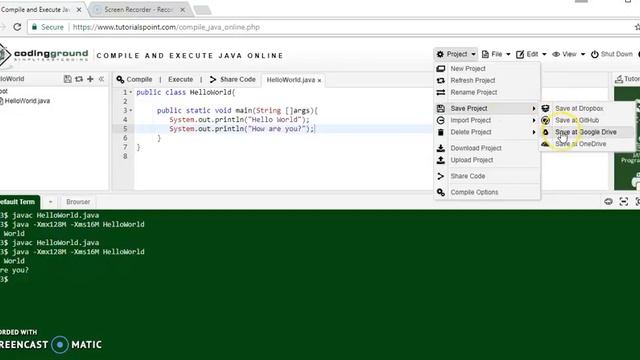Click the Shut Down power icon
This screenshot has height=360, width=640.
595,54
